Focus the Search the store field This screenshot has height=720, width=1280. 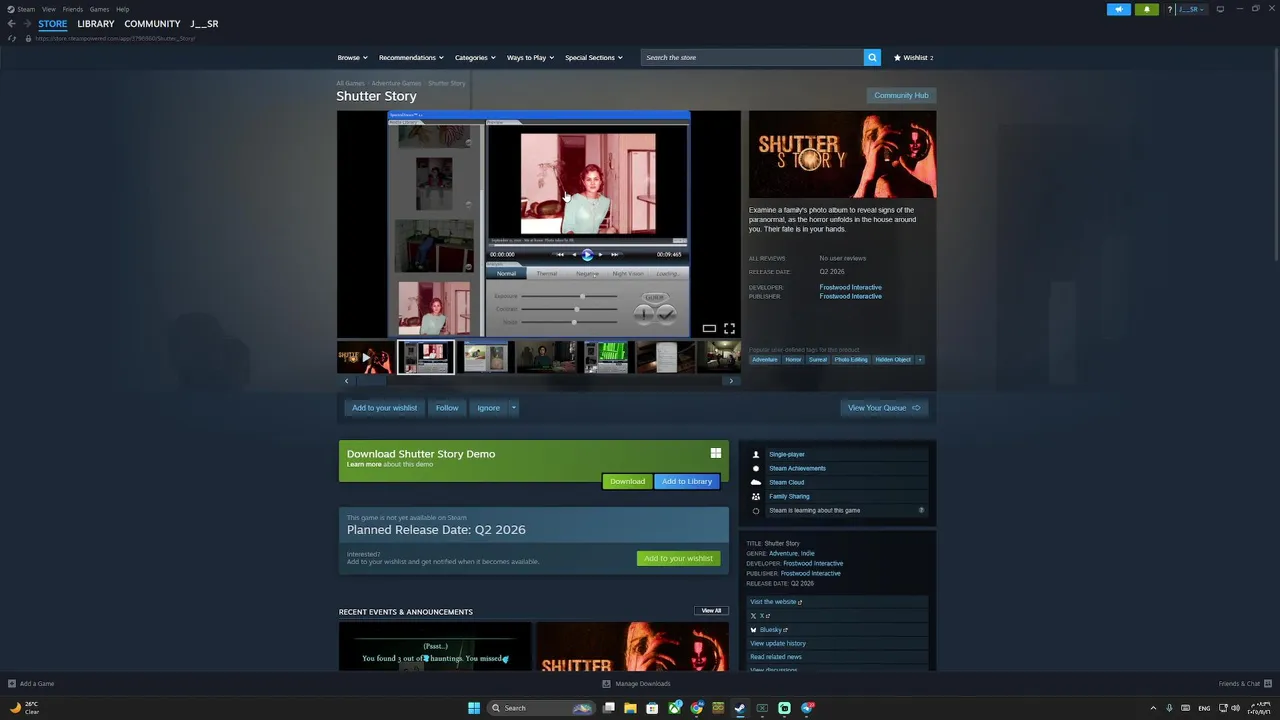click(x=752, y=57)
